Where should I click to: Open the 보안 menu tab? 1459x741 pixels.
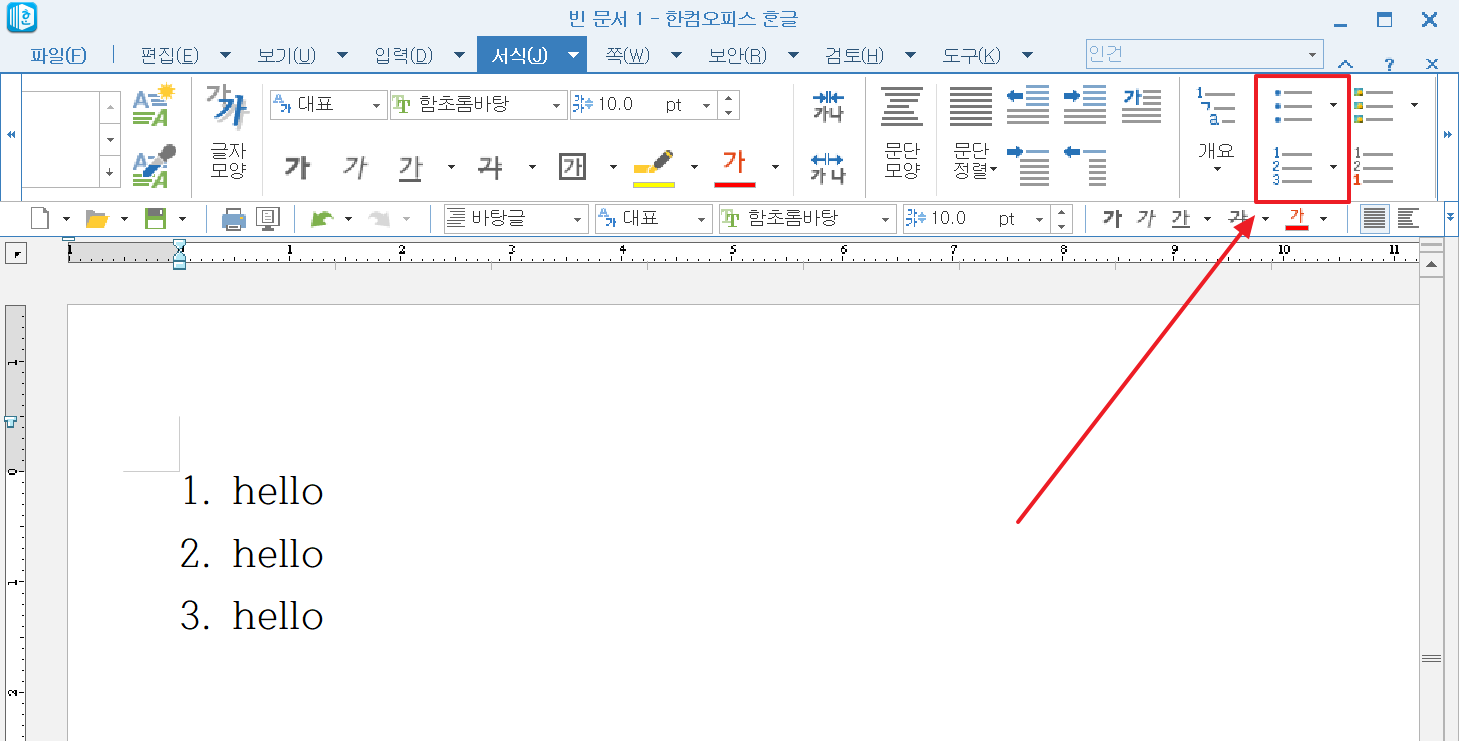pos(738,55)
